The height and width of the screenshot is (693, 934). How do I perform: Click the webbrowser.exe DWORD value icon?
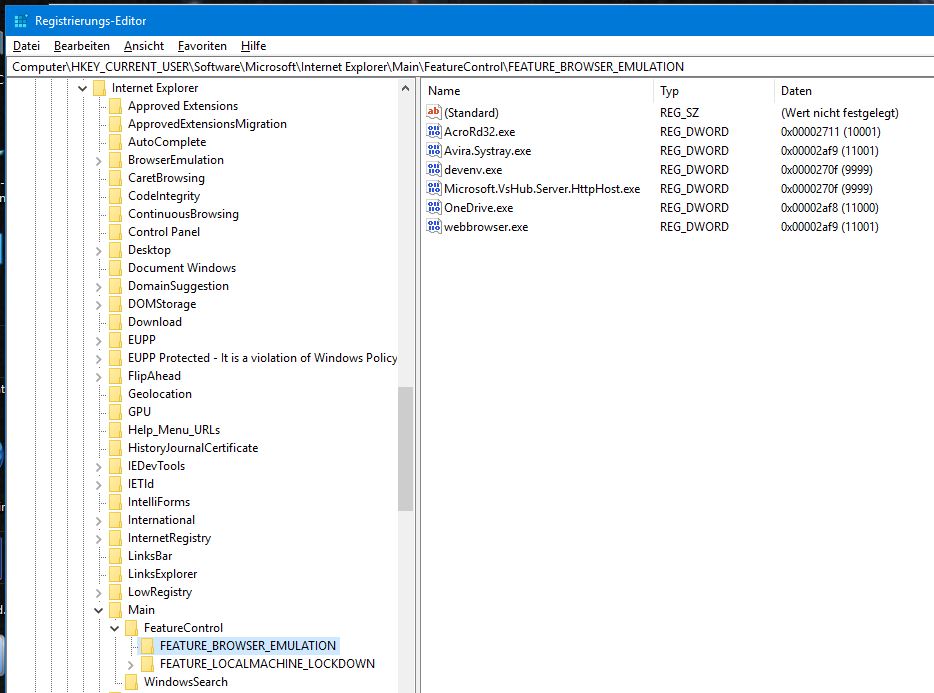tap(434, 226)
